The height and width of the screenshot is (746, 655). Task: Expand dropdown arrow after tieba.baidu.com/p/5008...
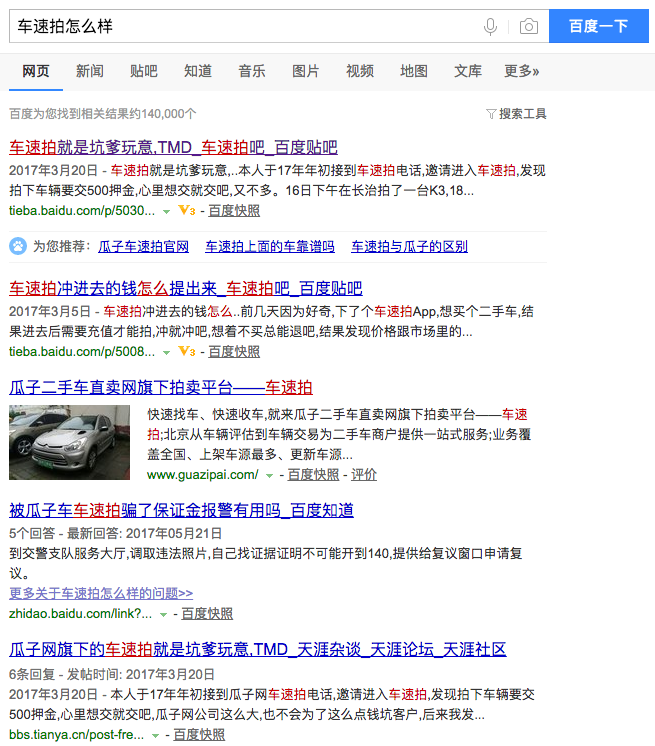(166, 353)
